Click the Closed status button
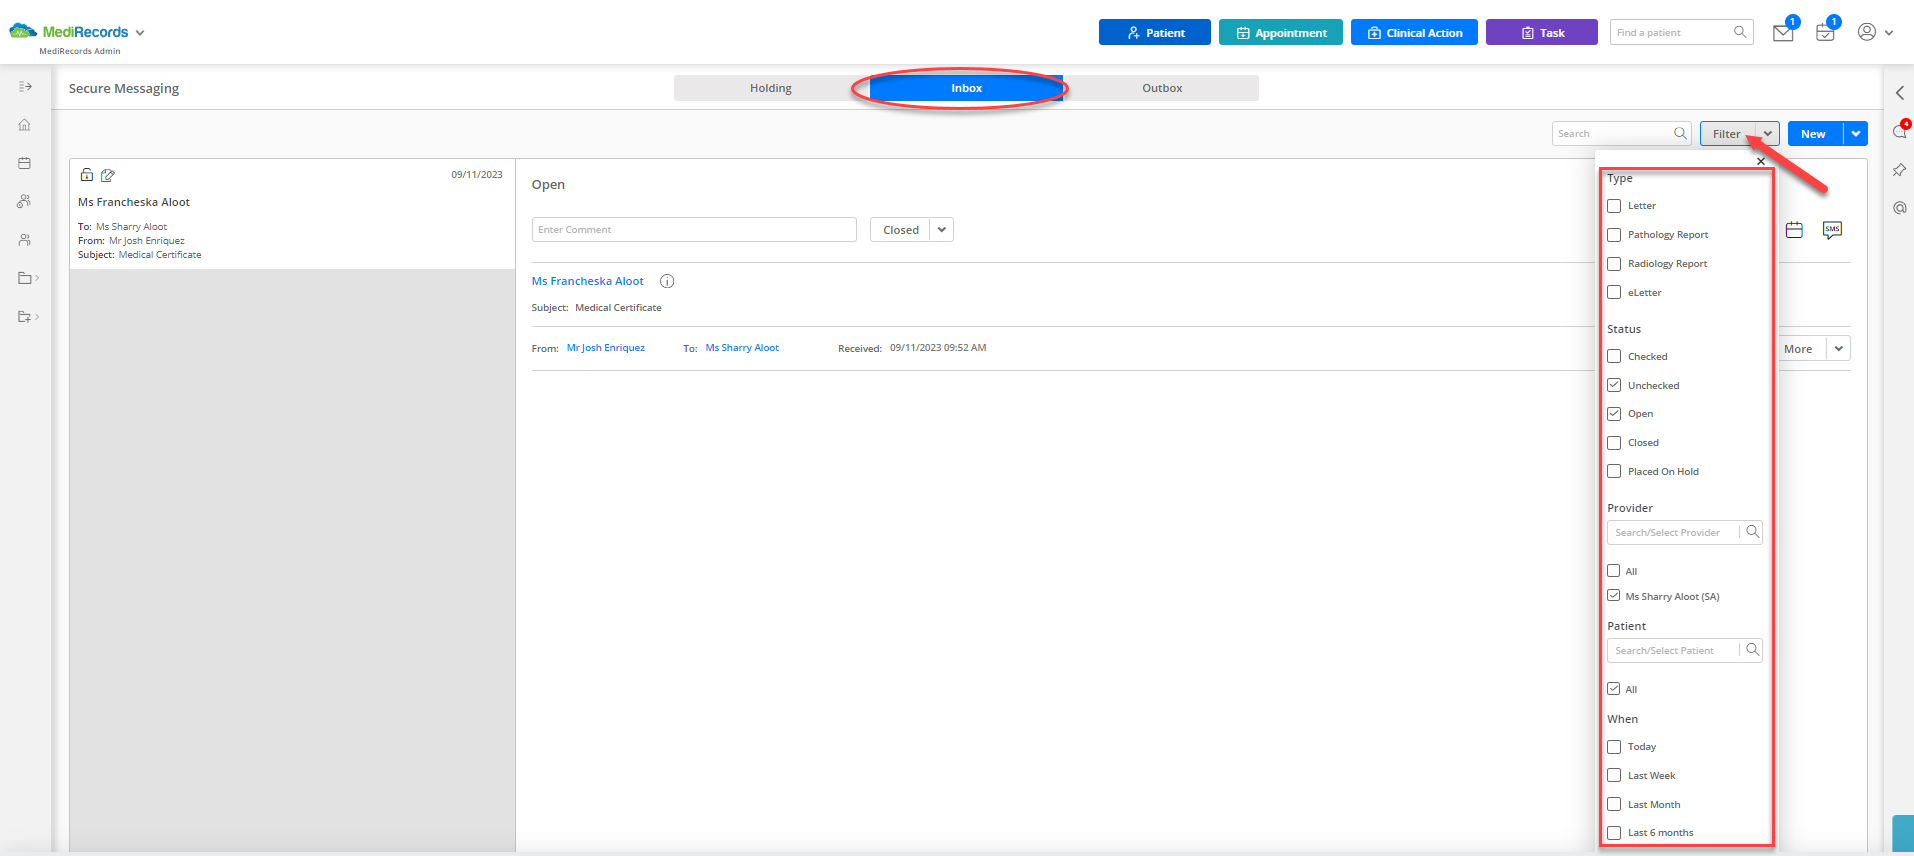The width and height of the screenshot is (1914, 856). pyautogui.click(x=900, y=230)
